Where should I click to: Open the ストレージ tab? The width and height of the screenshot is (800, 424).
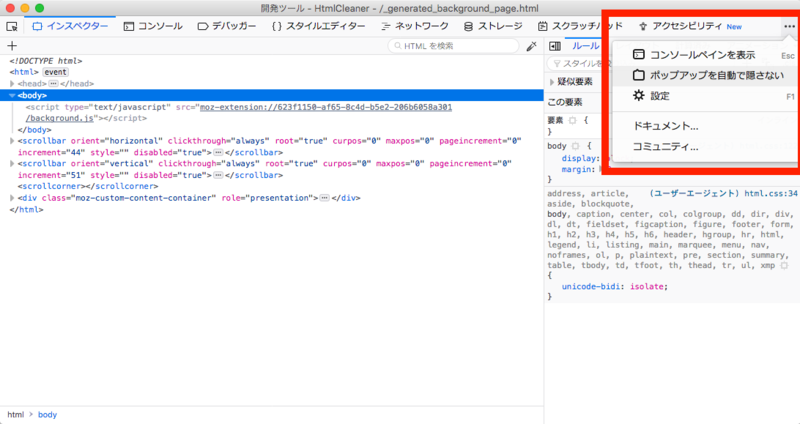click(x=493, y=26)
